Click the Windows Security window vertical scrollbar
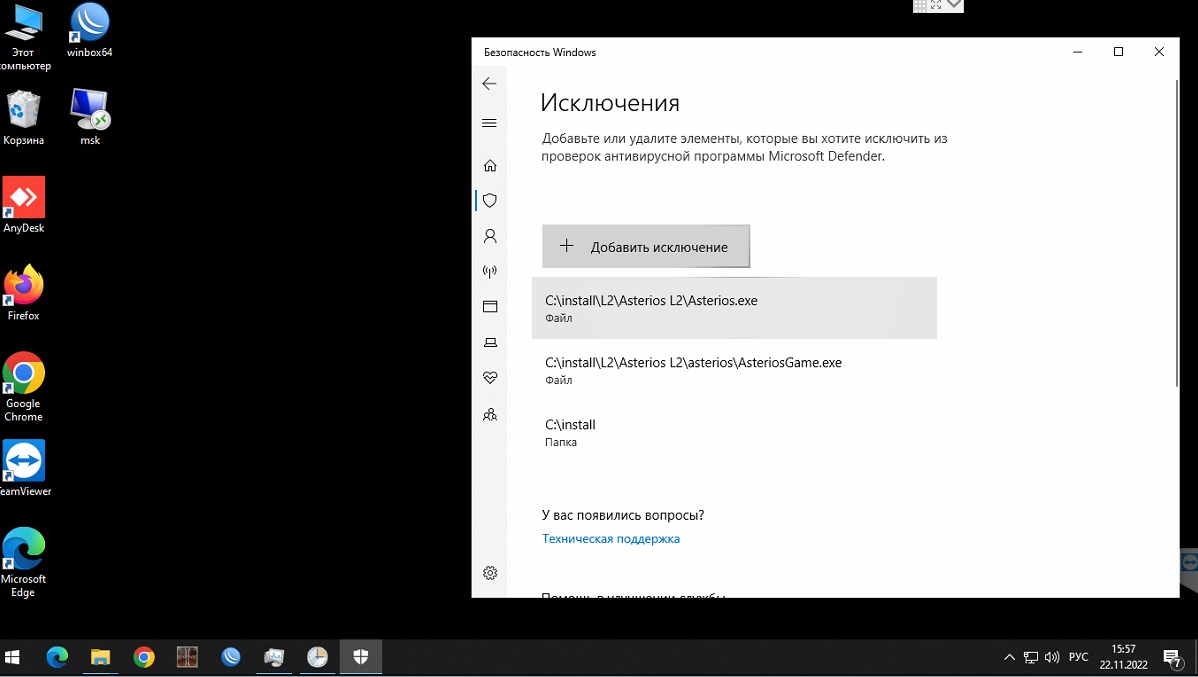The height and width of the screenshot is (677, 1198). coord(1177,233)
